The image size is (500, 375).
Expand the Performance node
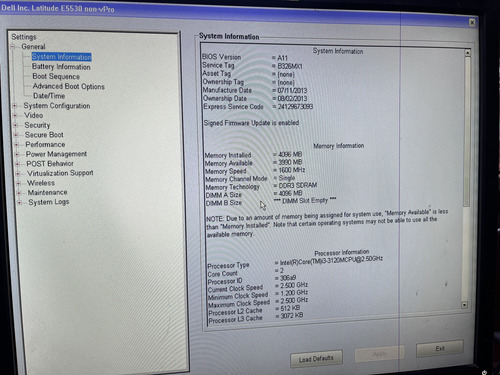coord(17,145)
